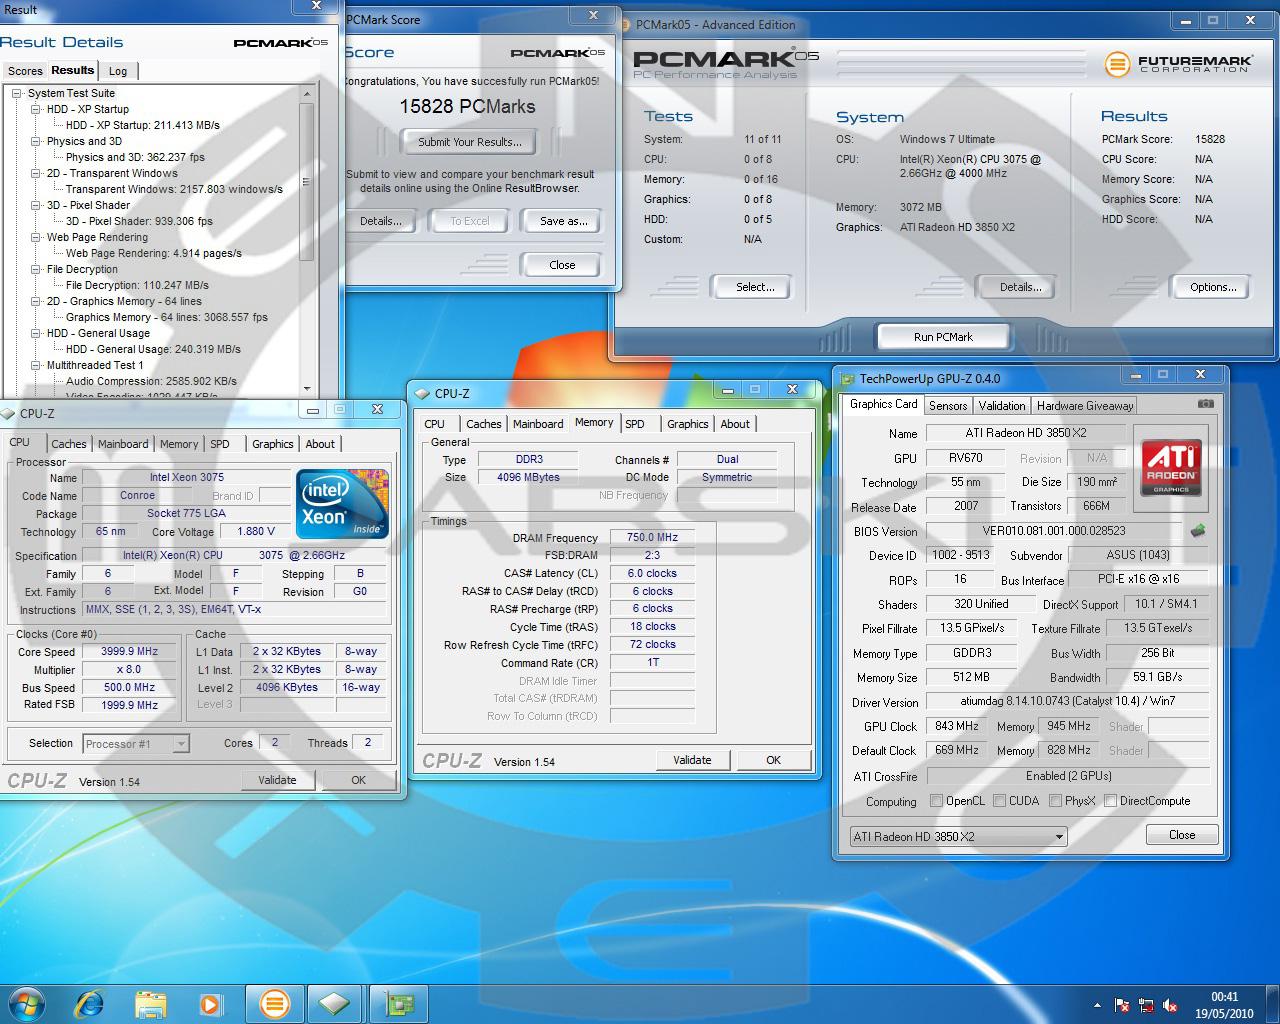1280x1024 pixels.
Task: Click title bar icon of CPU-Z CPU window
Action: pyautogui.click(x=9, y=413)
